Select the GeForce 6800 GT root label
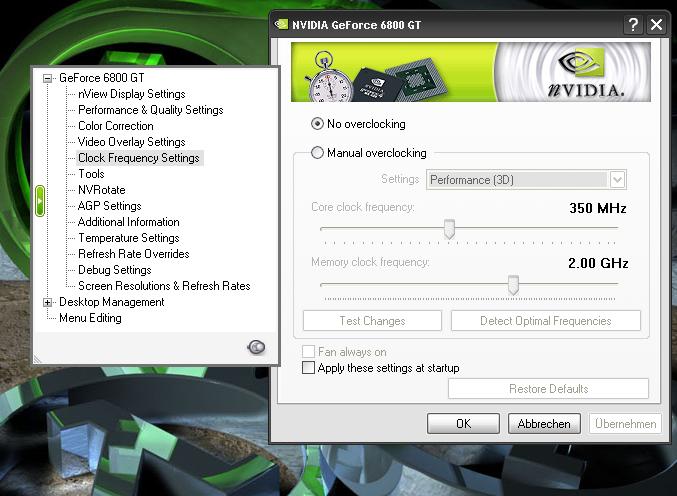 tap(102, 78)
